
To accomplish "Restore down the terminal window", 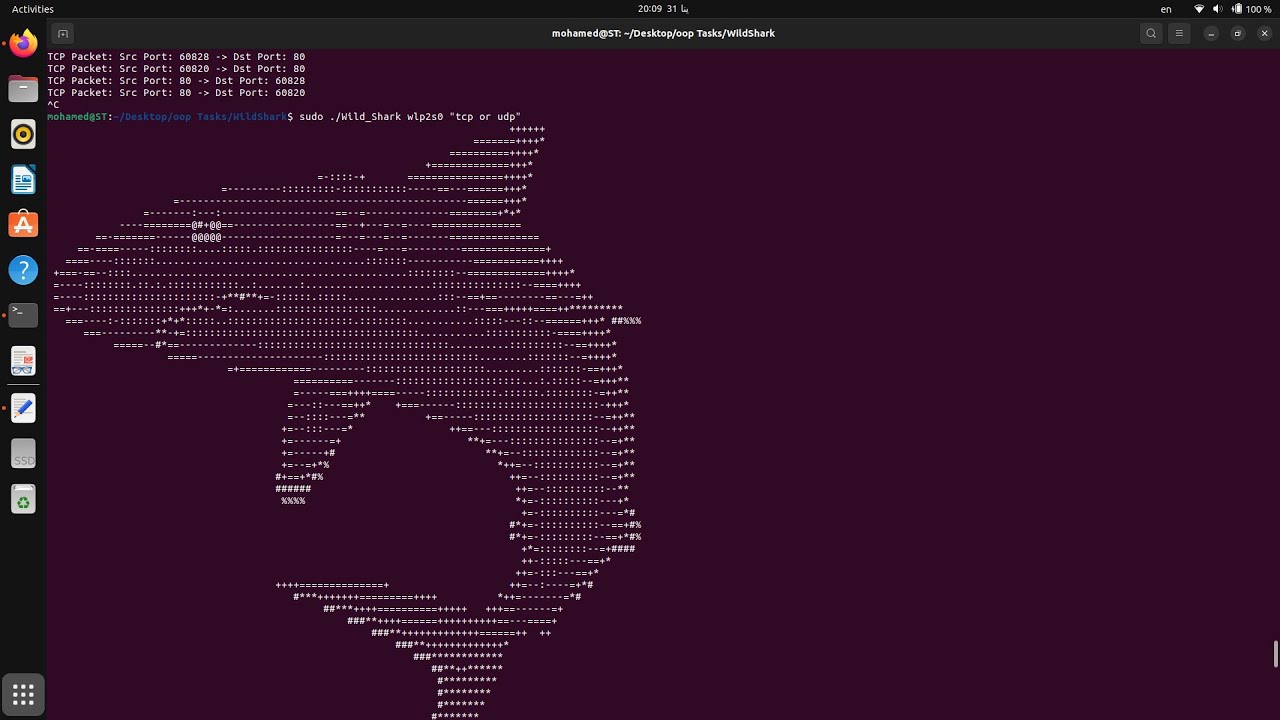I will (1237, 33).
